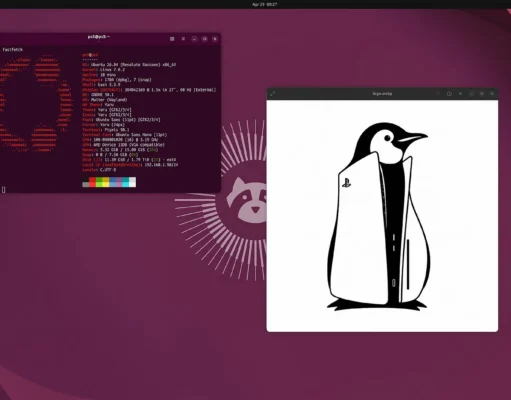Click the cyan blocks in the fastfetch palette

point(126,182)
